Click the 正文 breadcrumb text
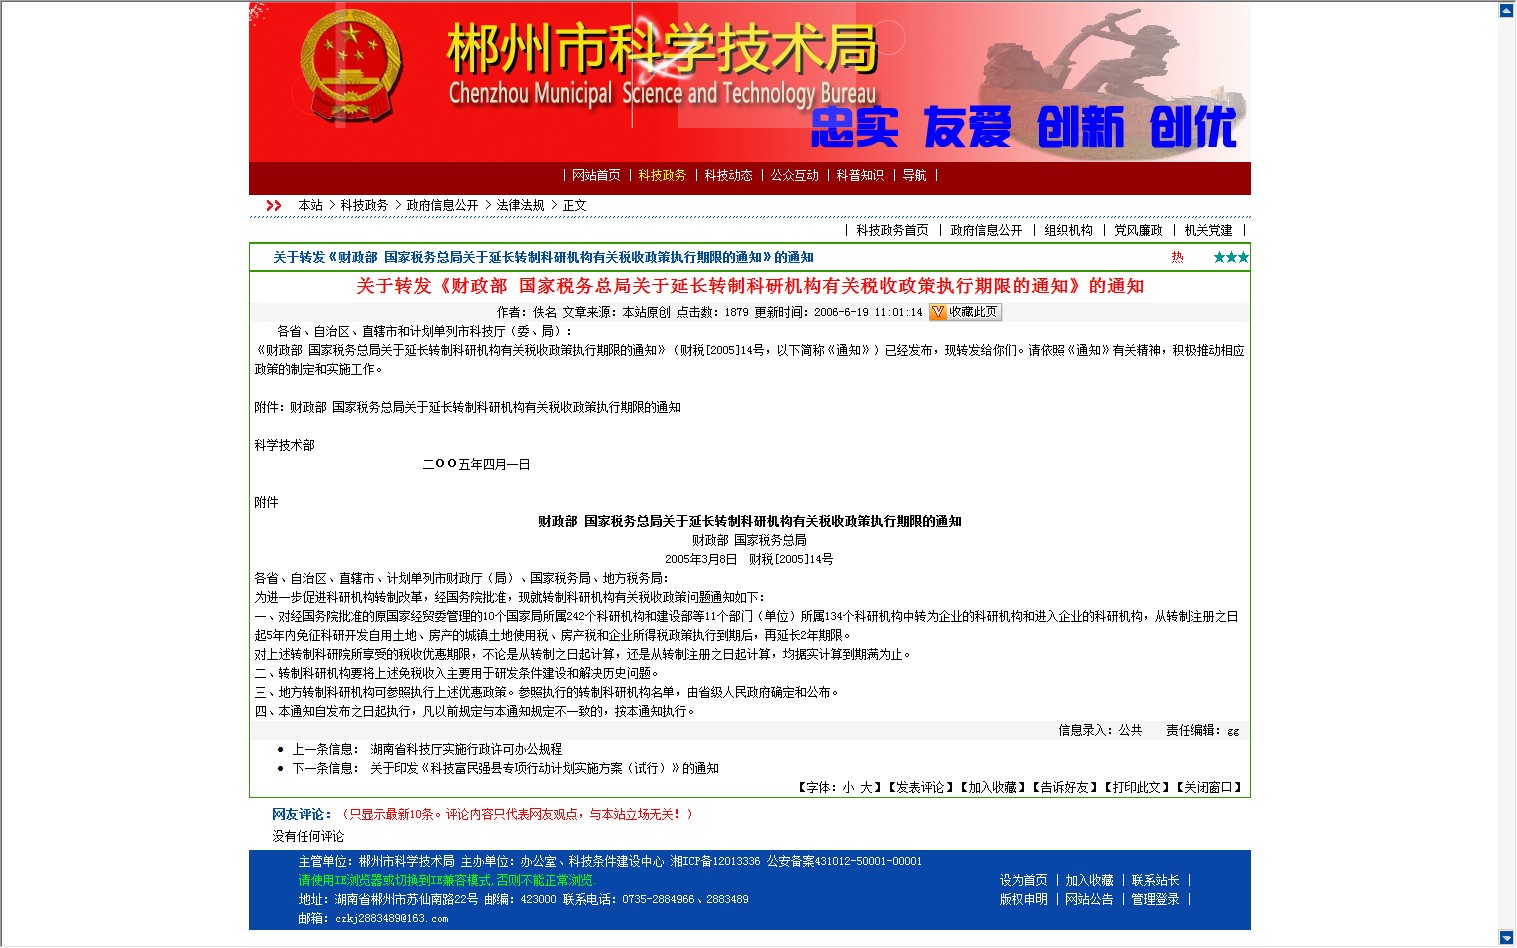Screen dimensions: 1517x948 tap(574, 205)
